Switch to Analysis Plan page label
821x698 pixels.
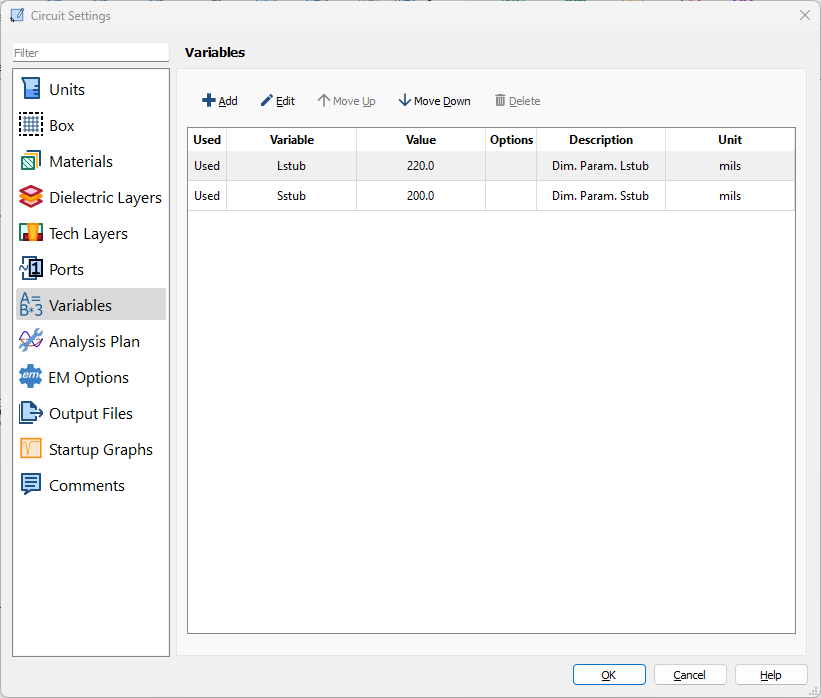tap(94, 342)
